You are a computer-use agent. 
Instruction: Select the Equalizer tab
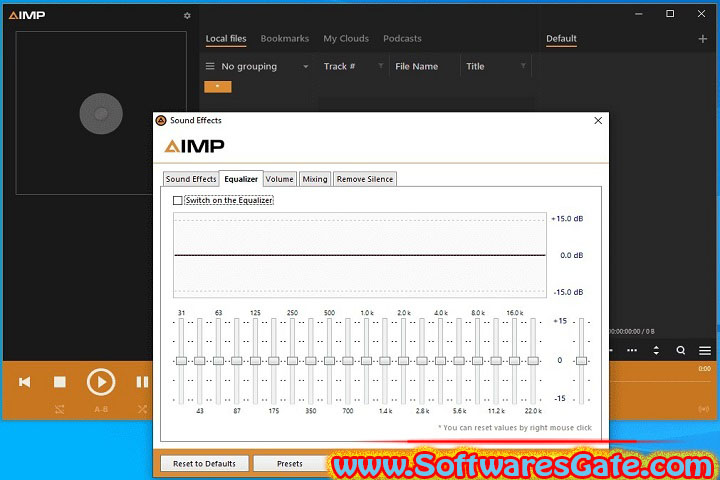(241, 179)
